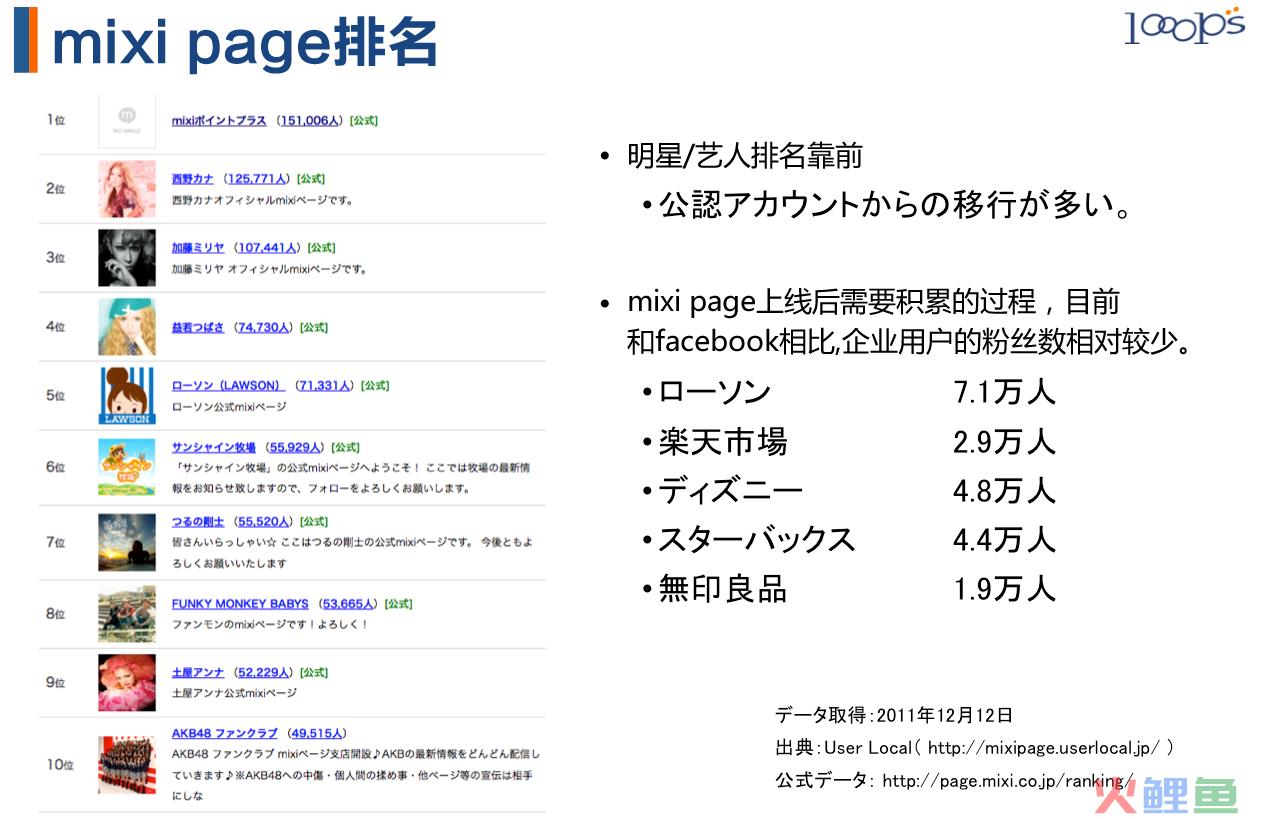
Task: Click the 49,515人 follower count
Action: (x=316, y=733)
